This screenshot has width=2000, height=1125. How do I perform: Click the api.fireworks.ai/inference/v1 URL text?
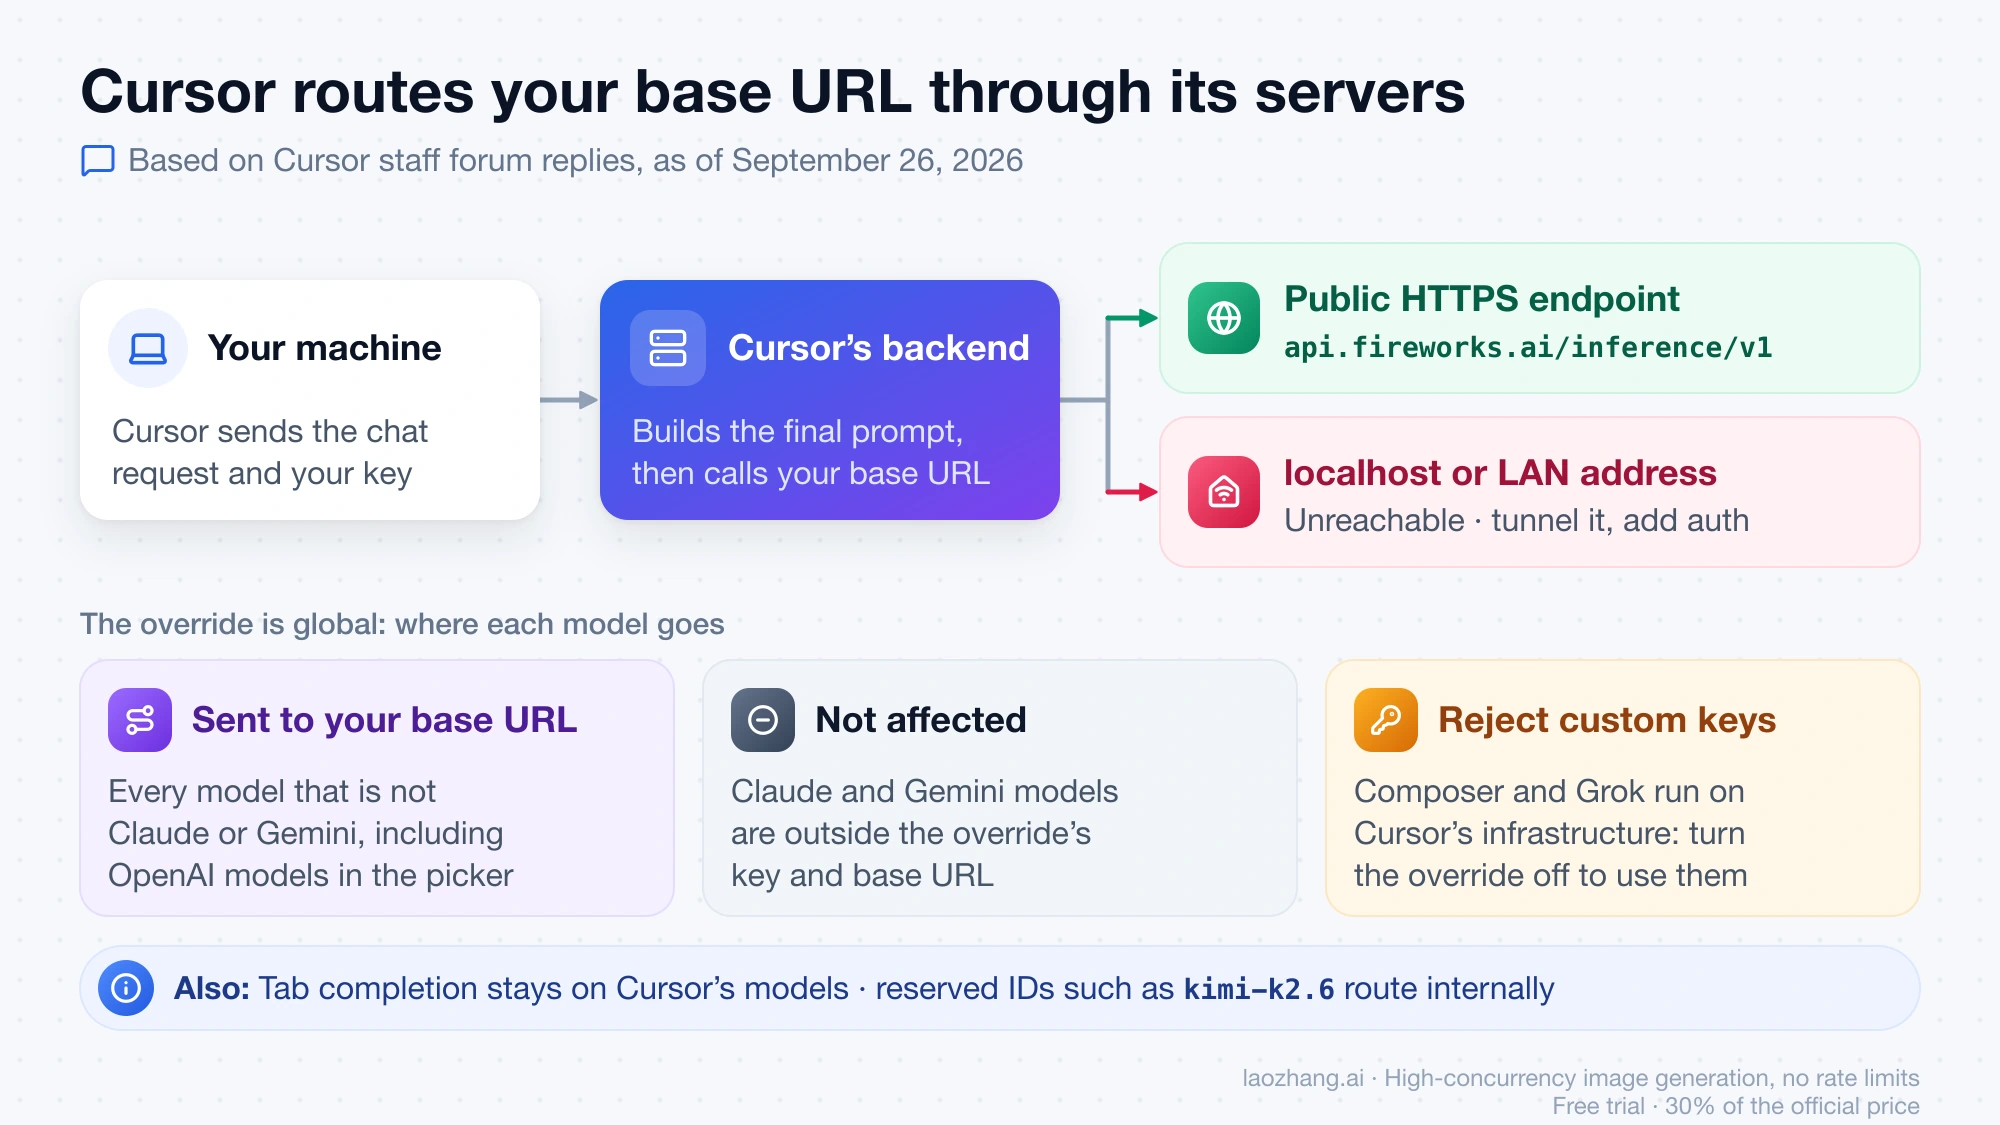point(1528,348)
